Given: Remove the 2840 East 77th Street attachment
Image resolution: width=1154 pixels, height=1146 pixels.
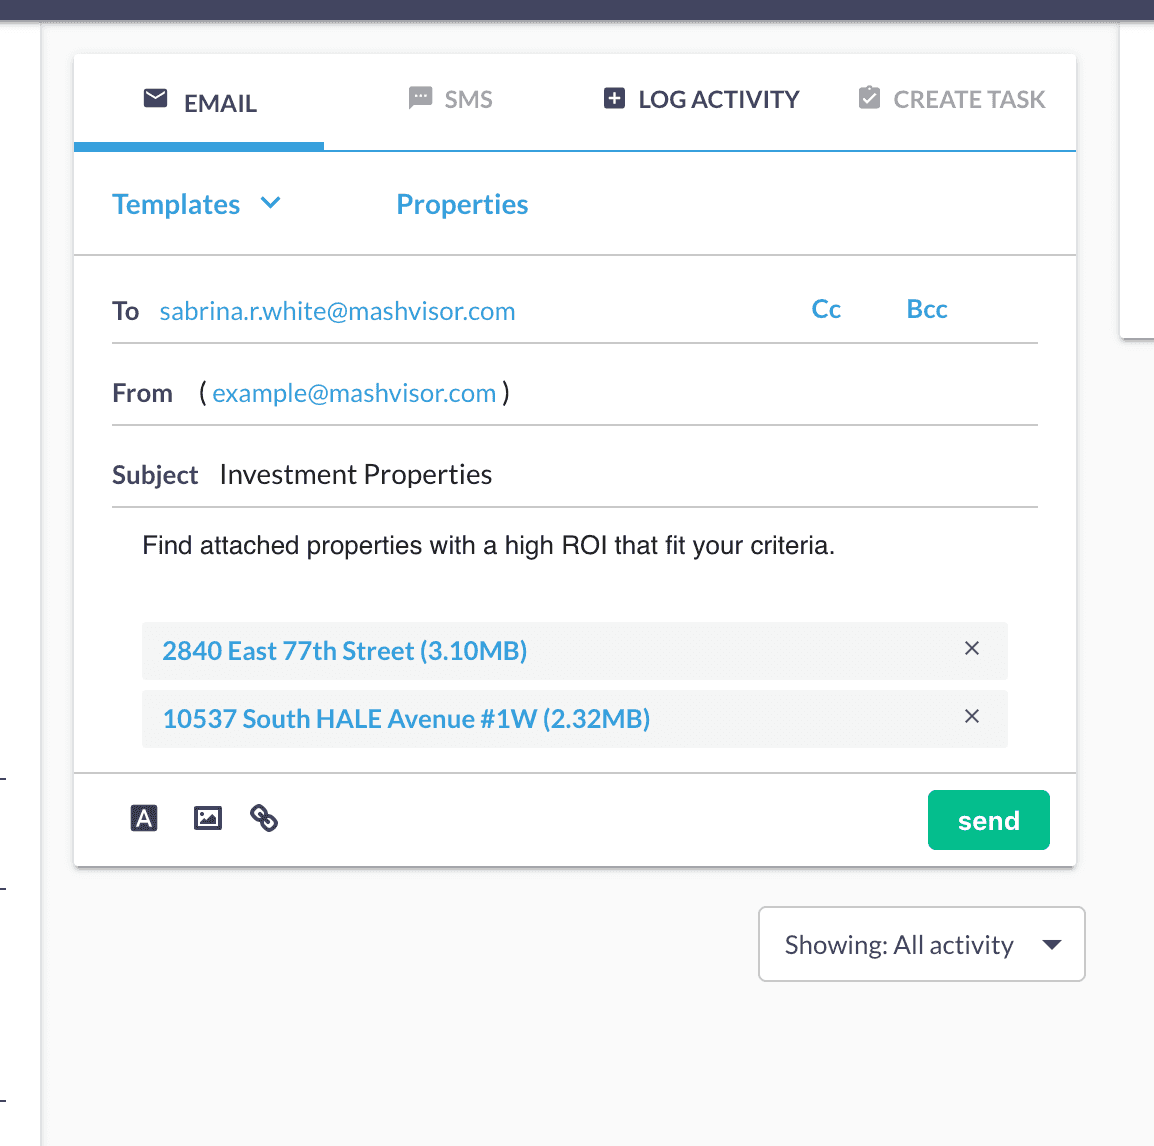Looking at the screenshot, I should tap(971, 649).
